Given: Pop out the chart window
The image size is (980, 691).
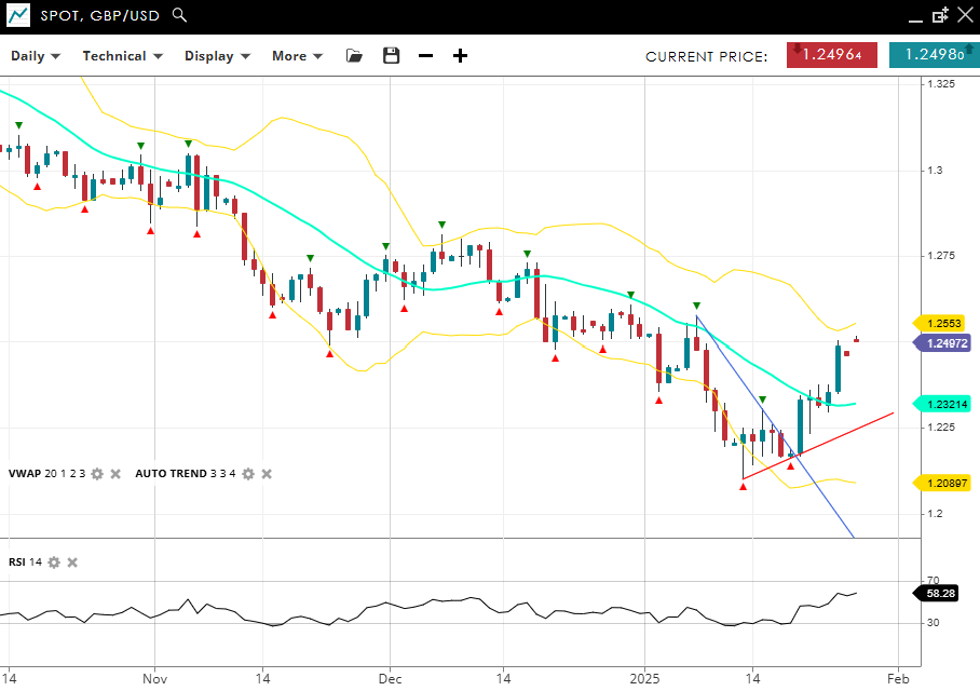Looking at the screenshot, I should tap(940, 15).
